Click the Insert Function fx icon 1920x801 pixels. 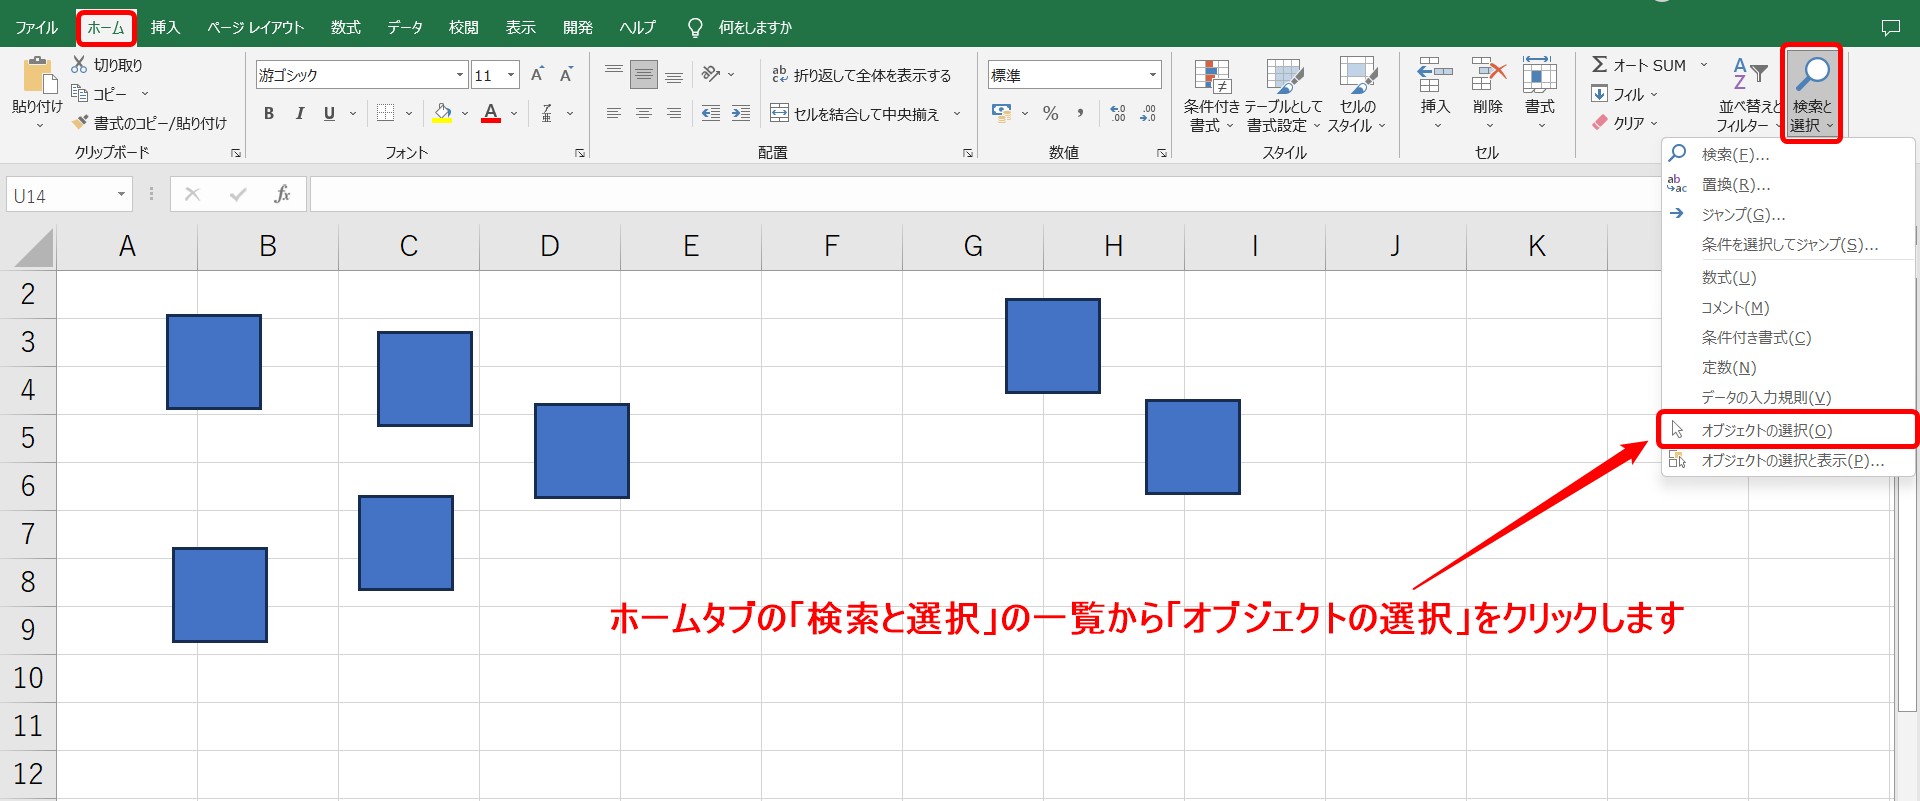[282, 194]
